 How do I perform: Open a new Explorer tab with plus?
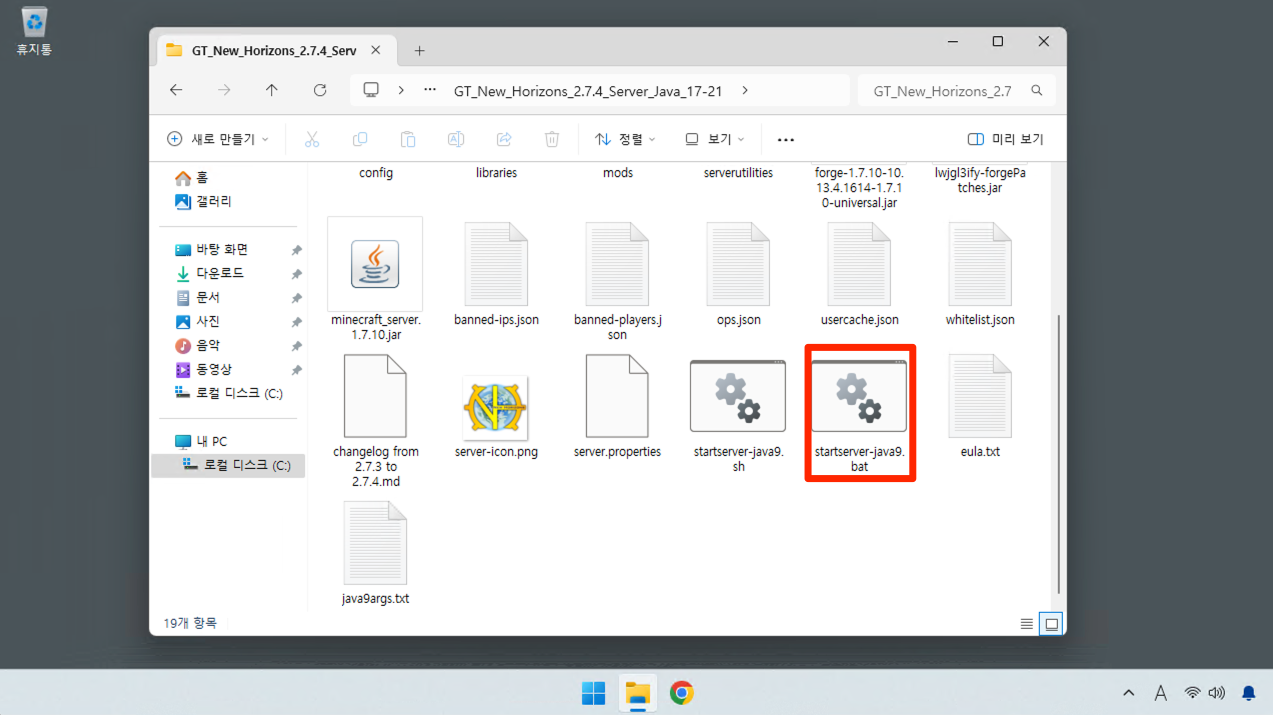point(420,50)
